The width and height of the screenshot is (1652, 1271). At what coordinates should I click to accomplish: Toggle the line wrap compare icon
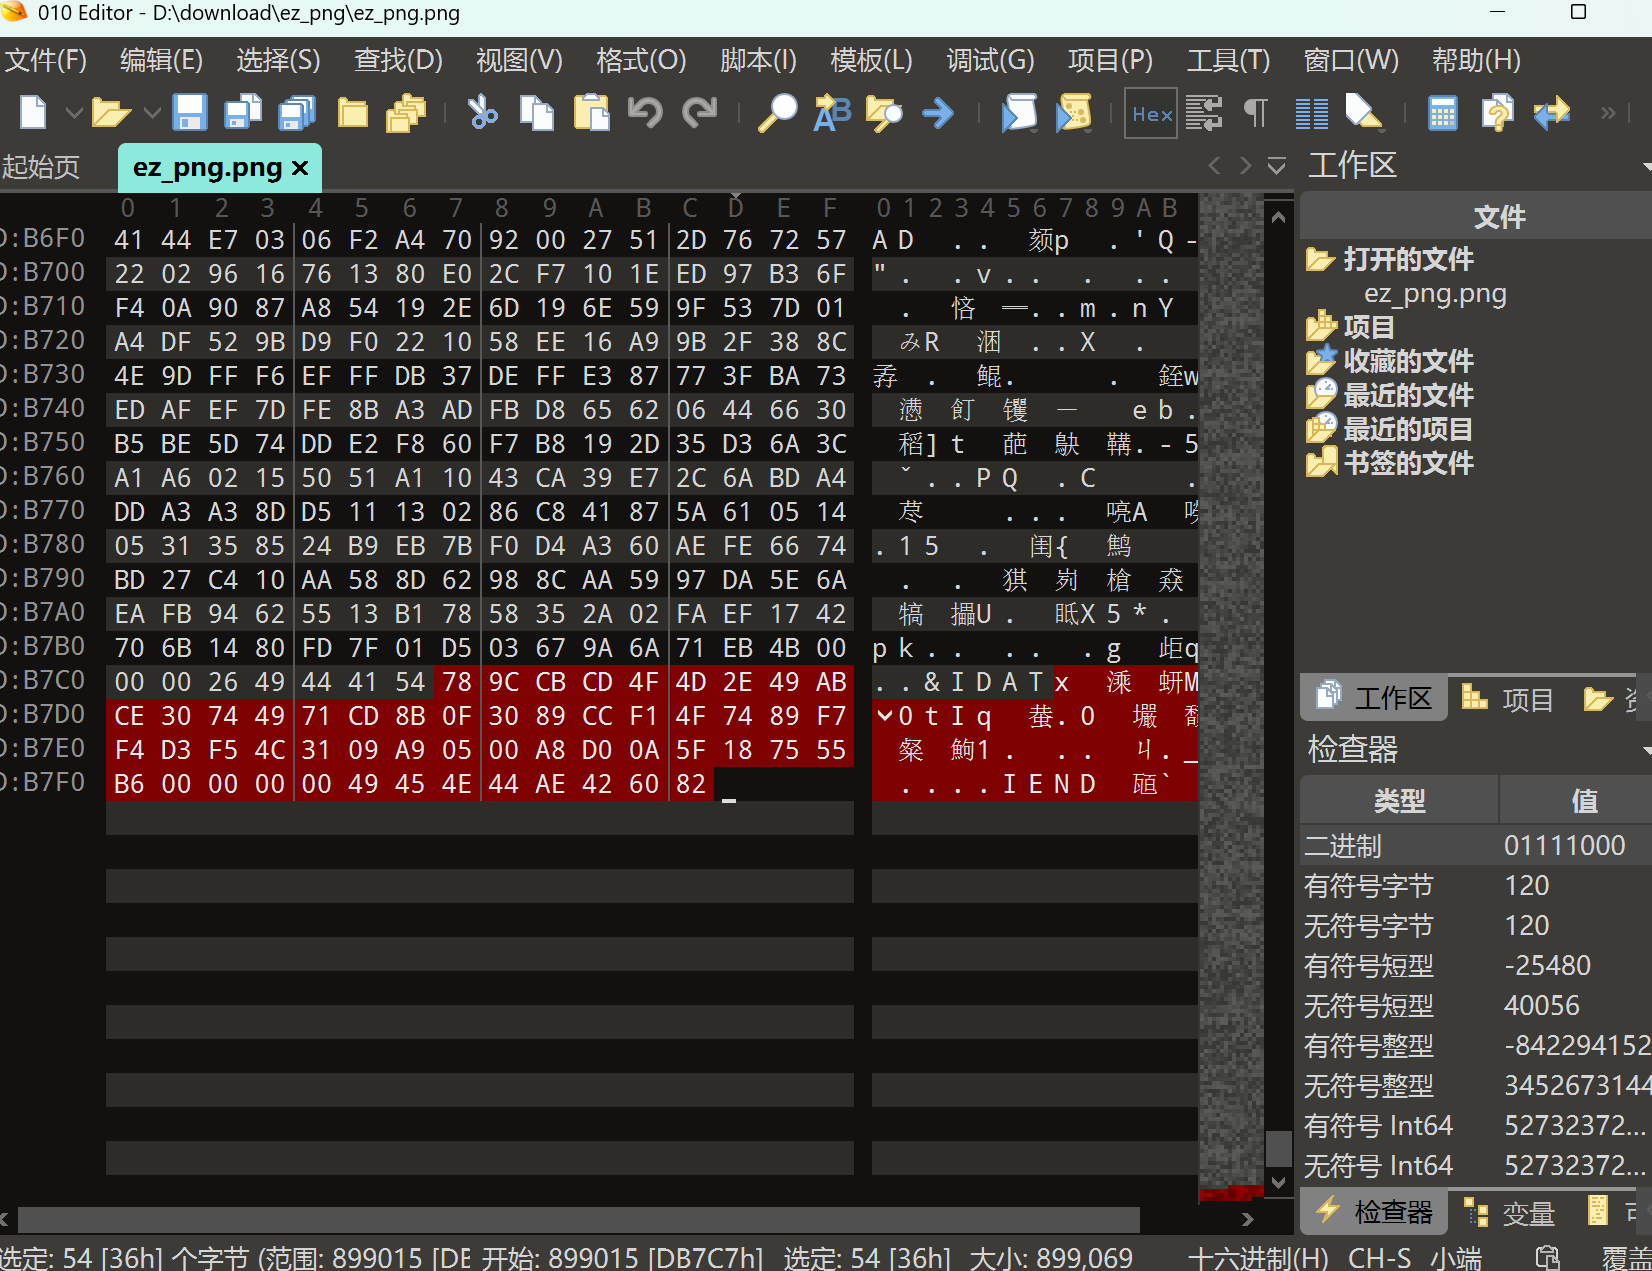[1204, 112]
